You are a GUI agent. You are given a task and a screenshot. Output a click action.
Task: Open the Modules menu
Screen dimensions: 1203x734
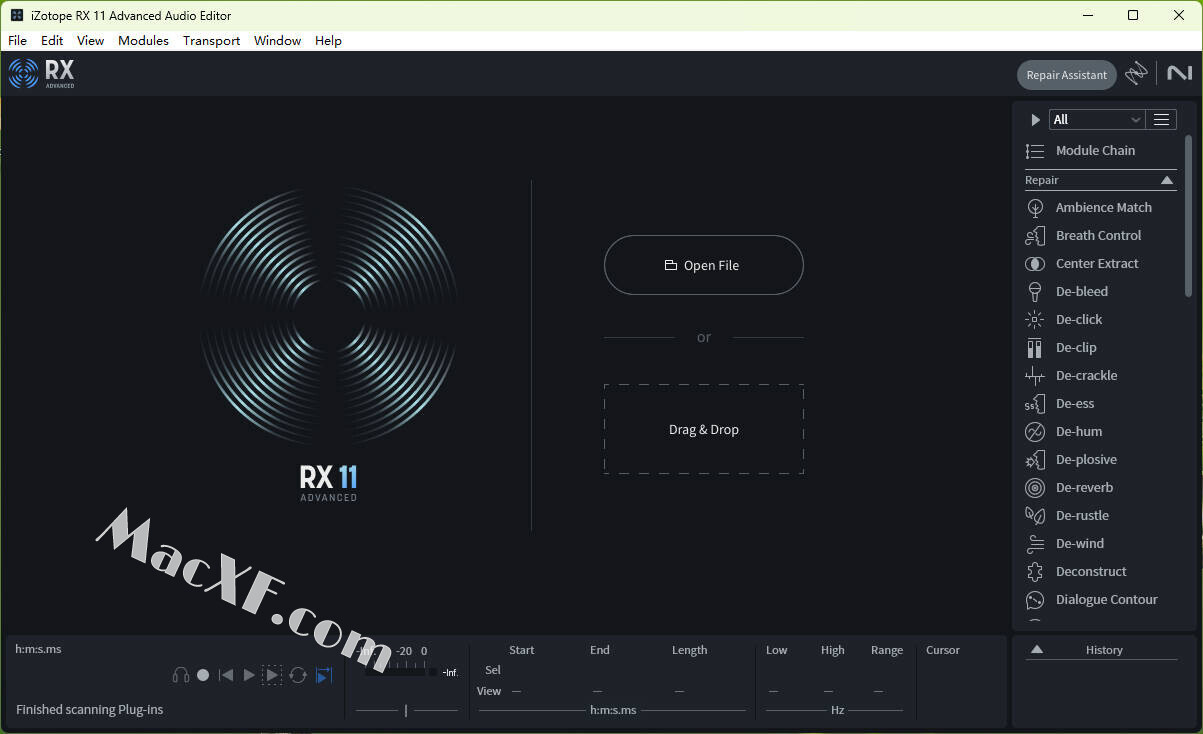tap(143, 40)
